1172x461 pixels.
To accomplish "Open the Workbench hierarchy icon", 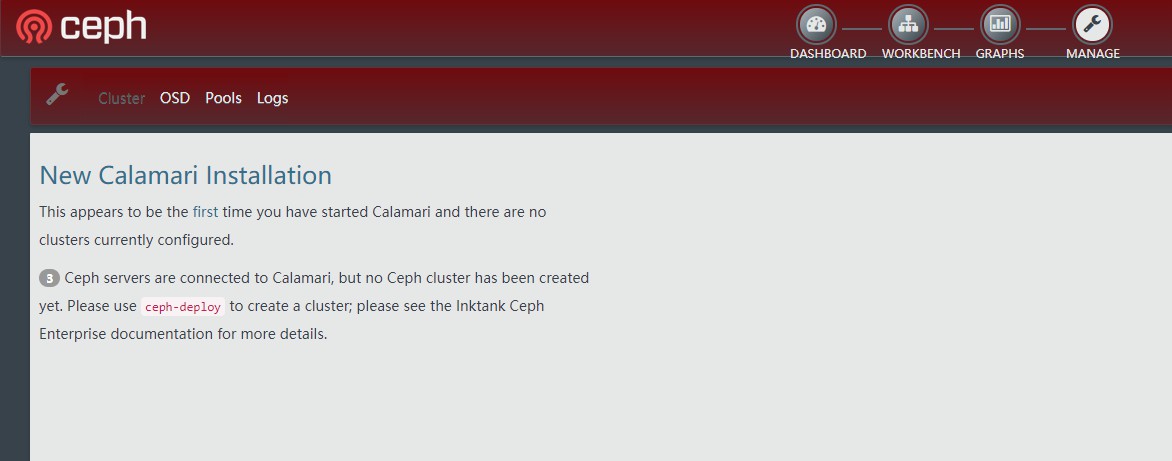I will click(x=908, y=24).
